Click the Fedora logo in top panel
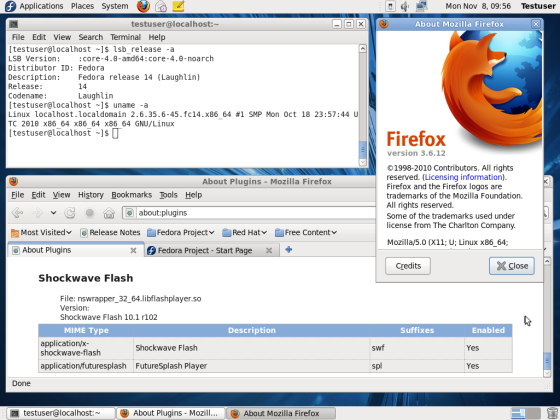Viewport: 560px width, 420px height. tap(10, 6)
